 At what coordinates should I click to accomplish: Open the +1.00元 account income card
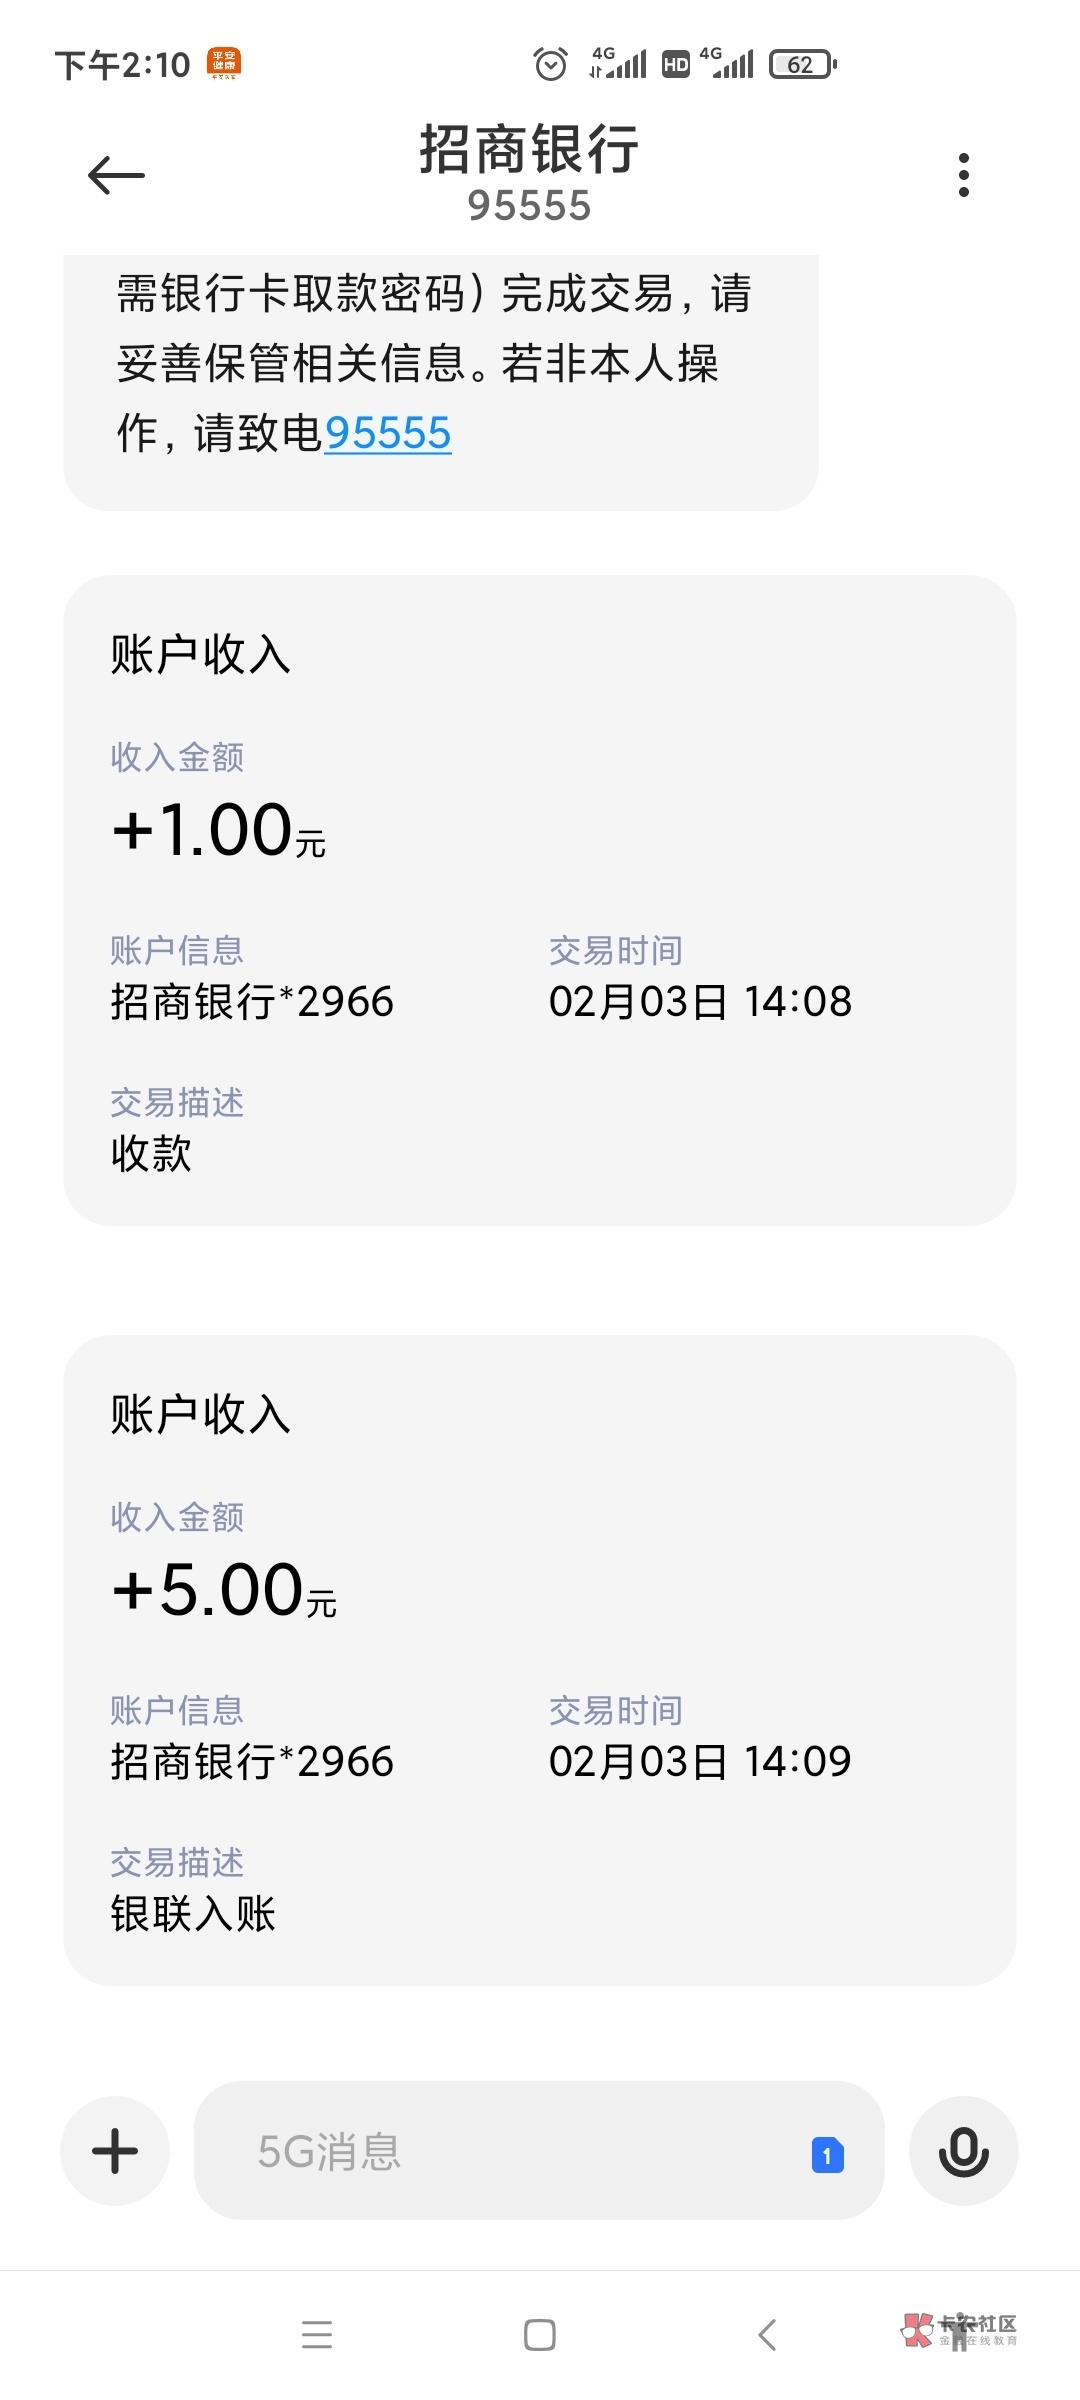coord(540,900)
